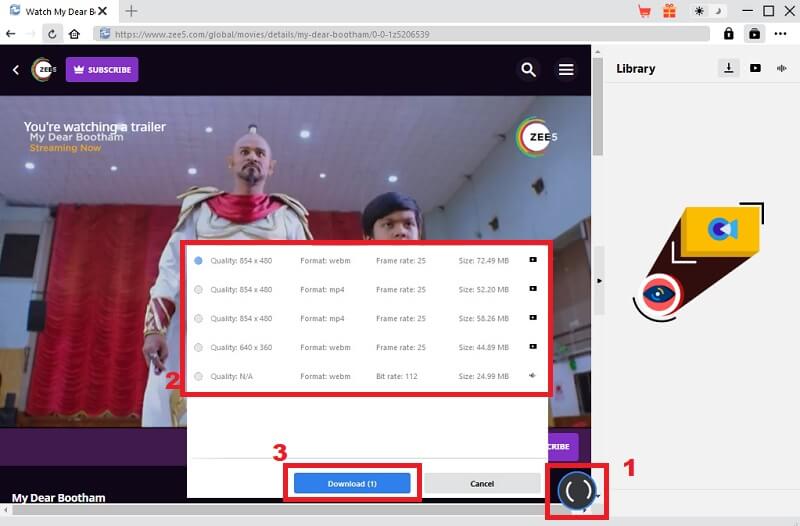Switch to Library downloading tab

point(729,68)
